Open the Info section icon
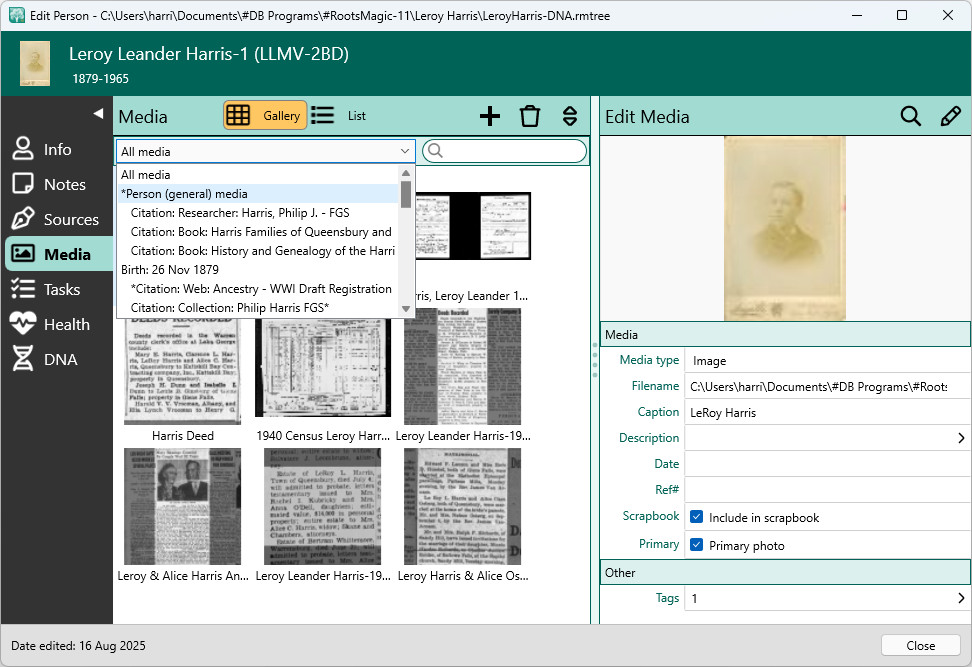The width and height of the screenshot is (972, 667). point(23,149)
